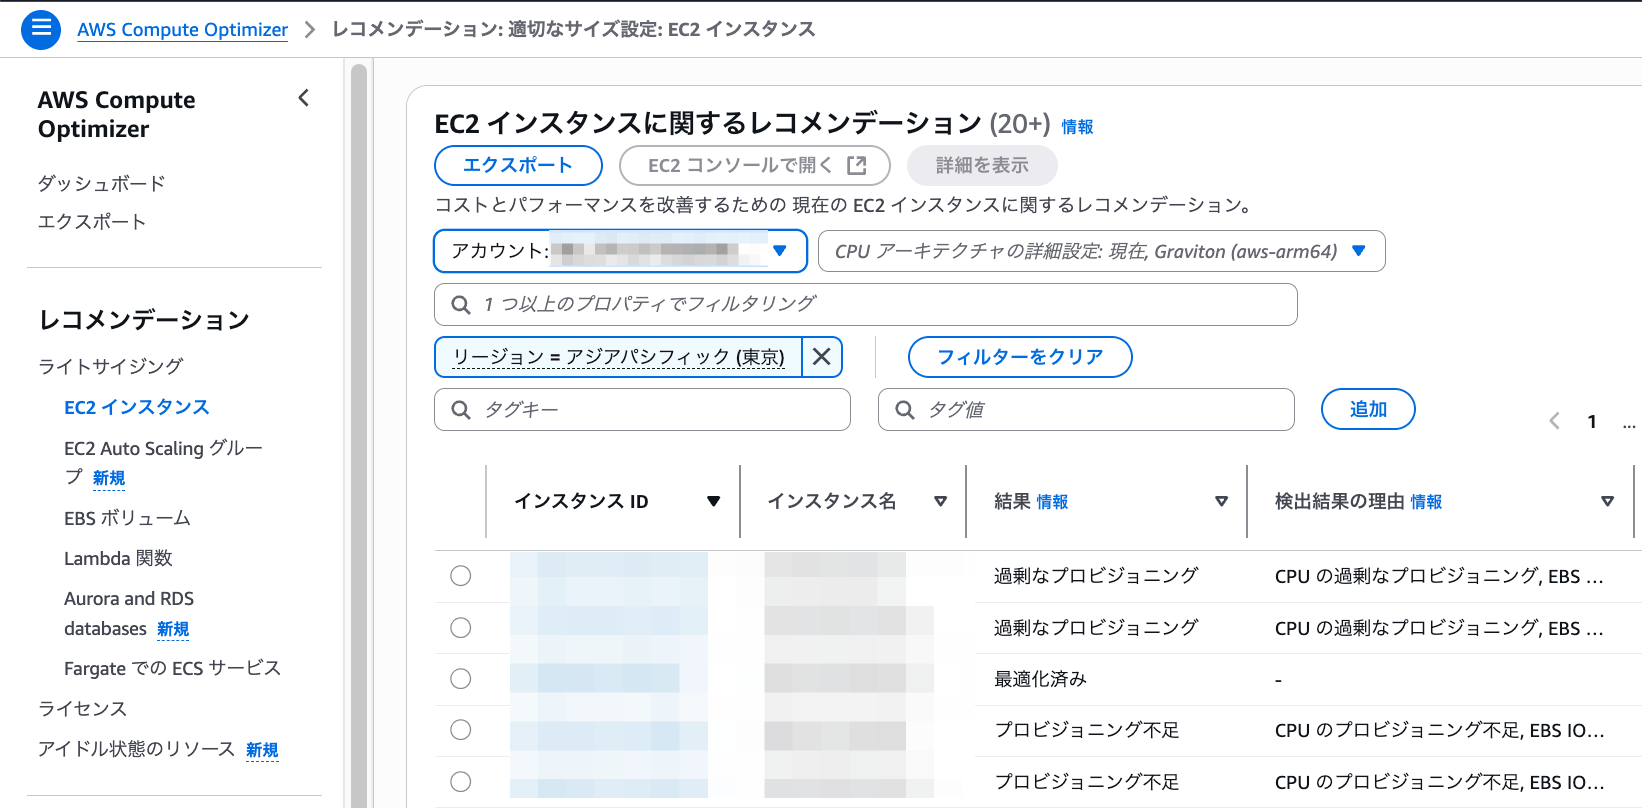
Task: Click the リージョン = アジアパシフィック (東京) filter token
Action: pyautogui.click(x=618, y=357)
